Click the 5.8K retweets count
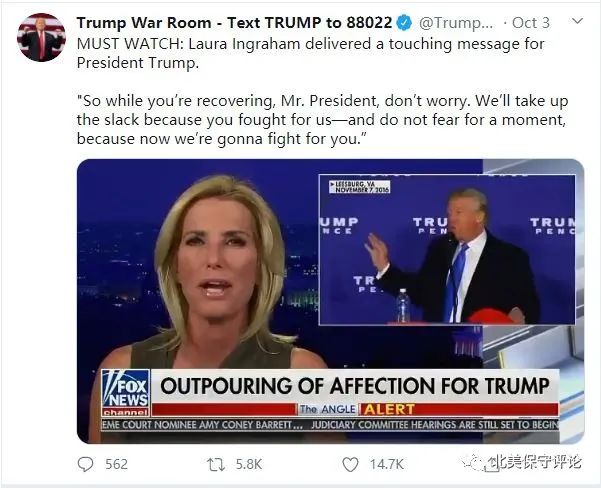Screen dimensions: 601x488 pos(249,465)
